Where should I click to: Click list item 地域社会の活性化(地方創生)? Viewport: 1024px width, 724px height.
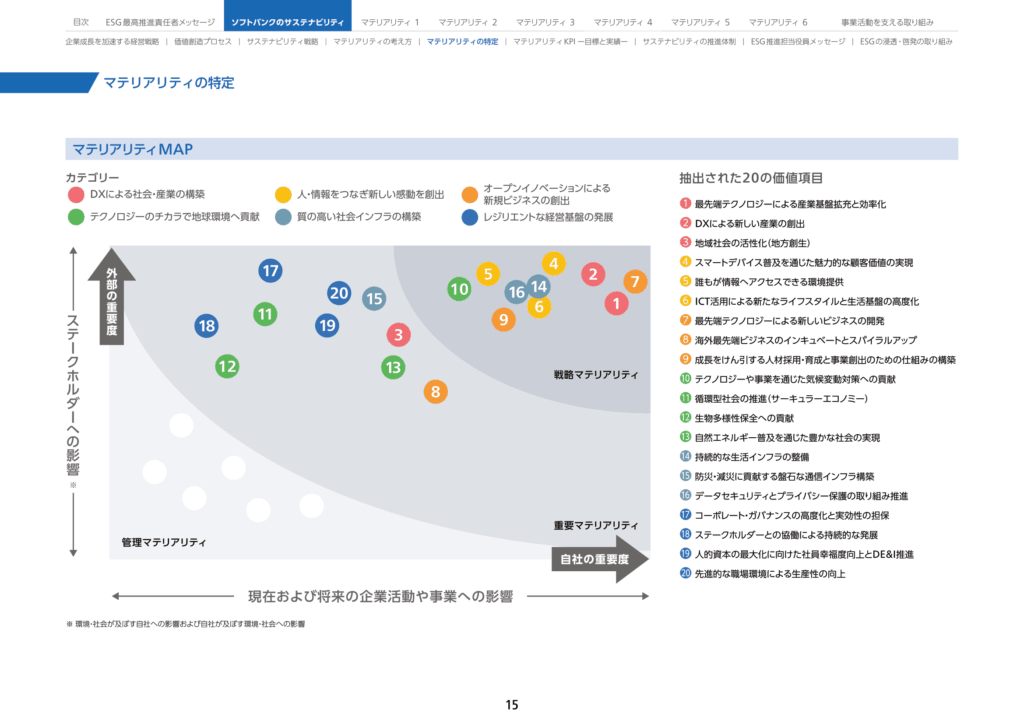745,243
